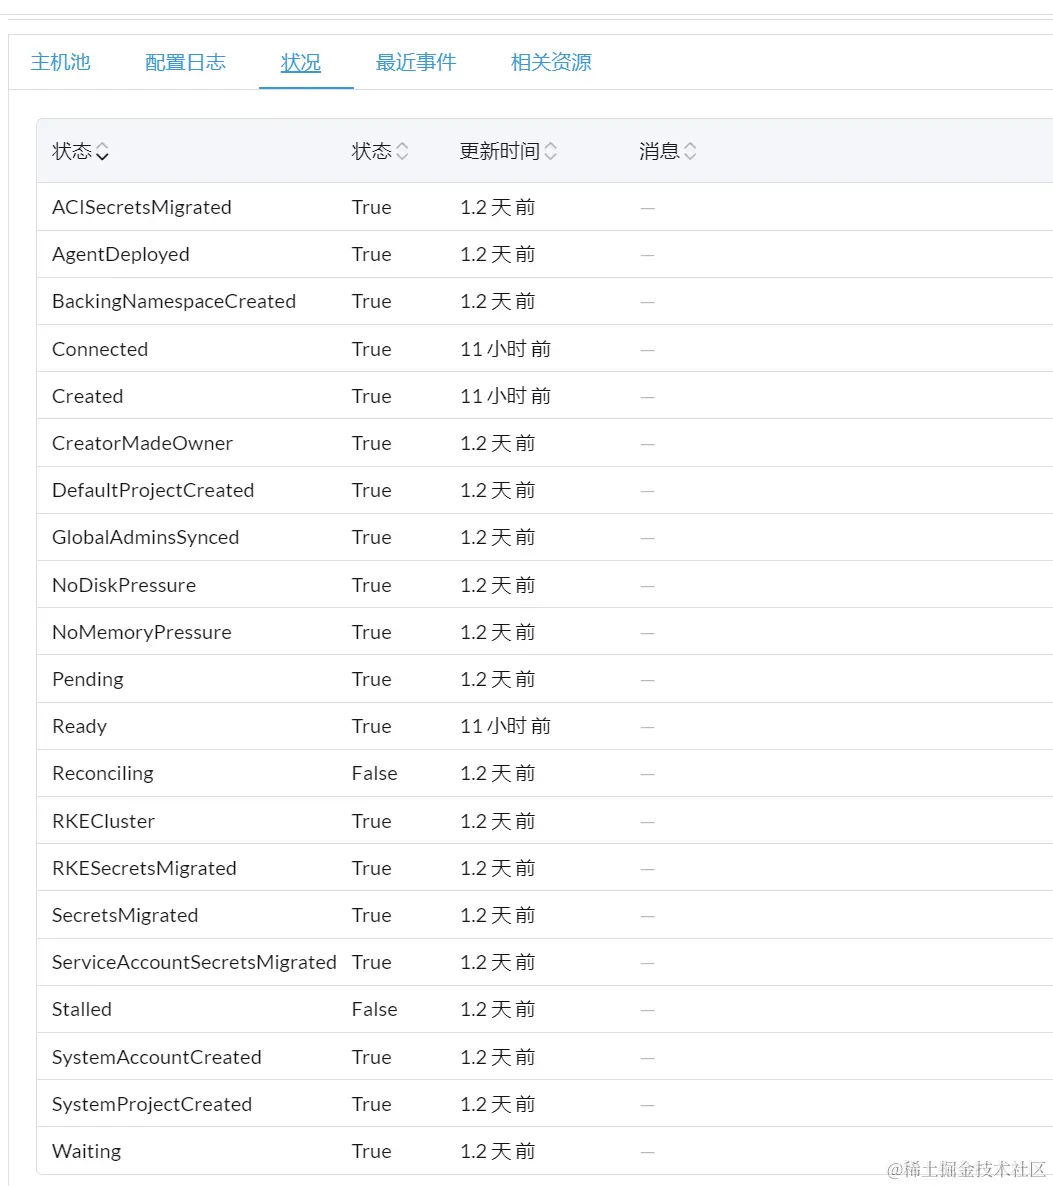Click the NoMemoryPressure condition name

tap(141, 632)
